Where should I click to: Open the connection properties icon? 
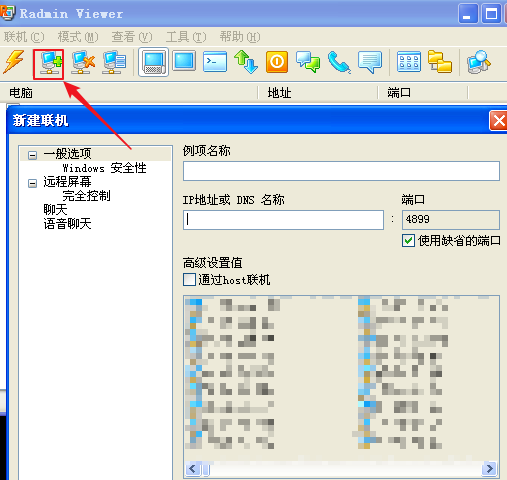pyautogui.click(x=114, y=62)
